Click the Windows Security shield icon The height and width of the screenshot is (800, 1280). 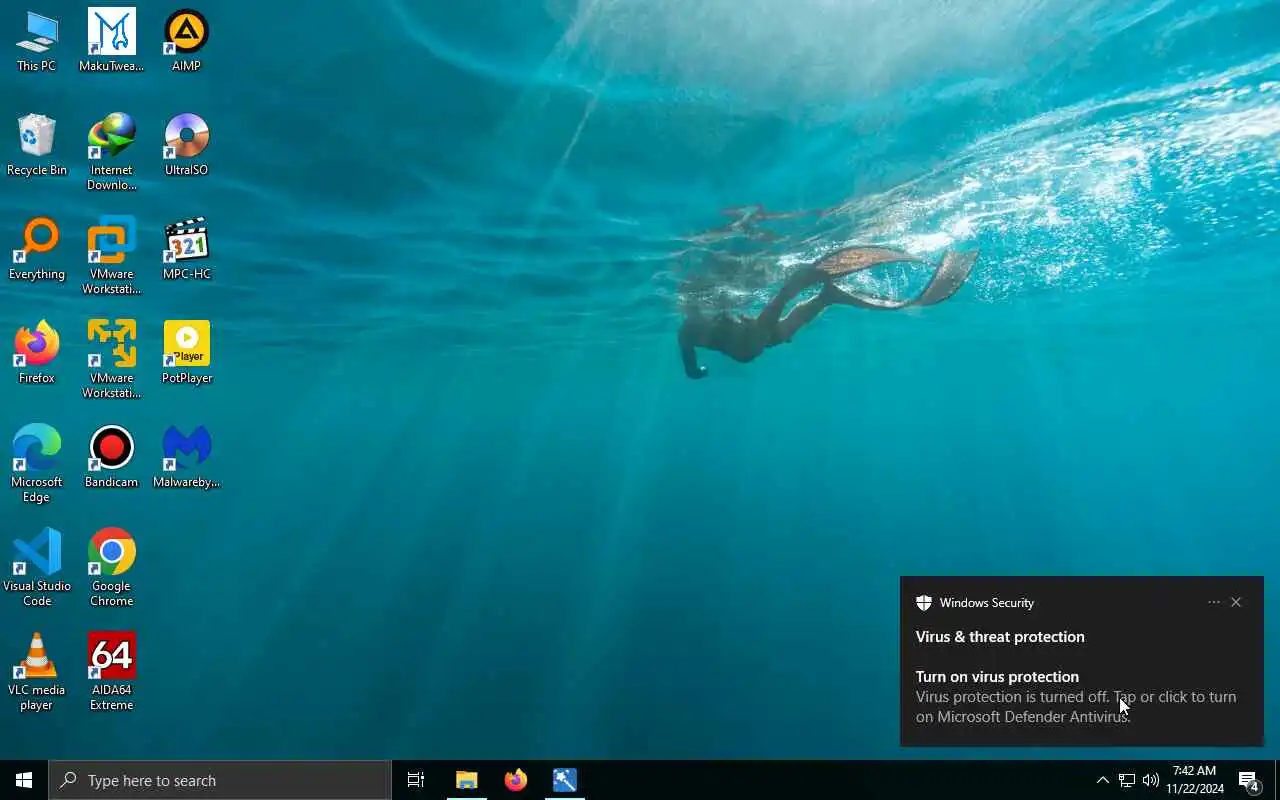coord(924,602)
